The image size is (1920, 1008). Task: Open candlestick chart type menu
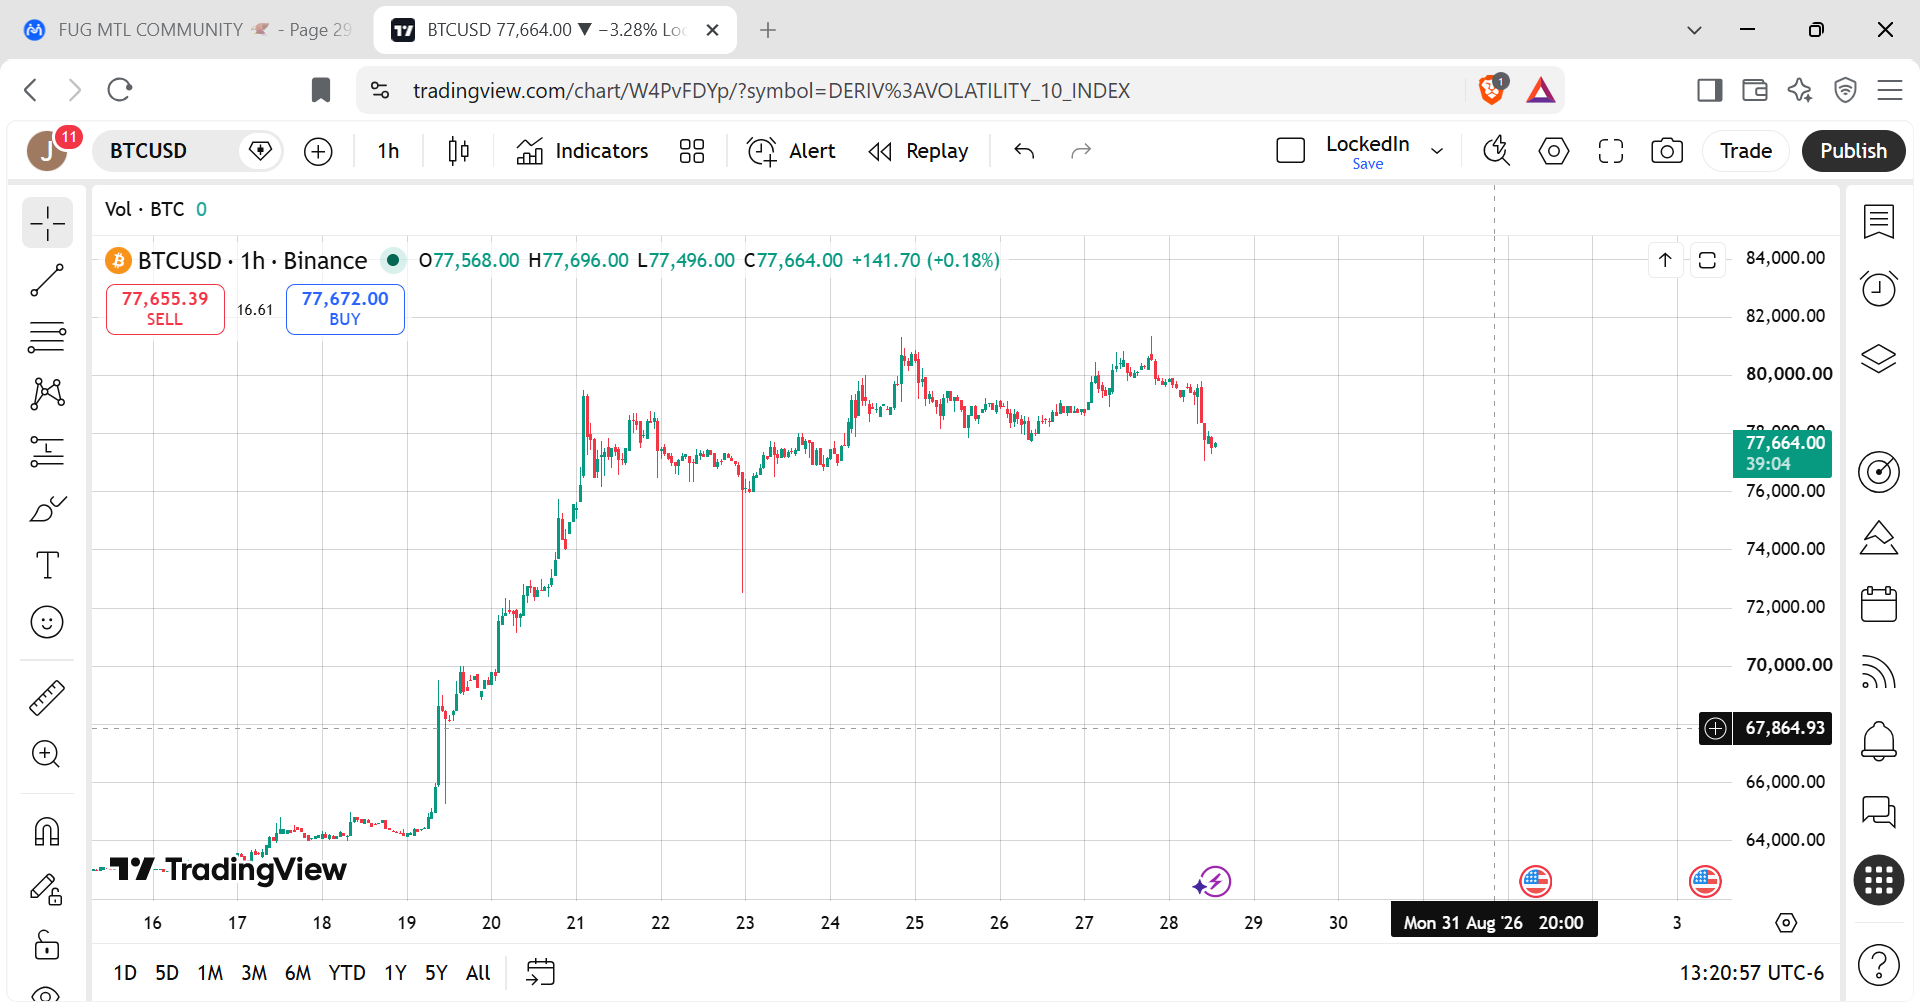point(459,151)
